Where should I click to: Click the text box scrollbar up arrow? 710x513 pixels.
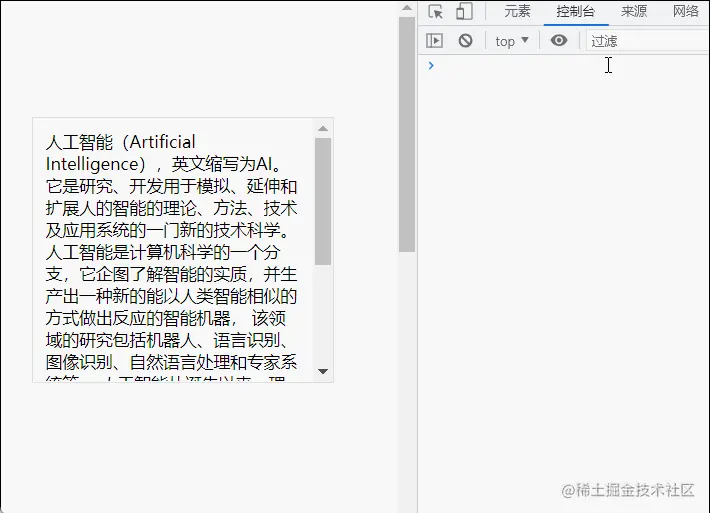(323, 129)
